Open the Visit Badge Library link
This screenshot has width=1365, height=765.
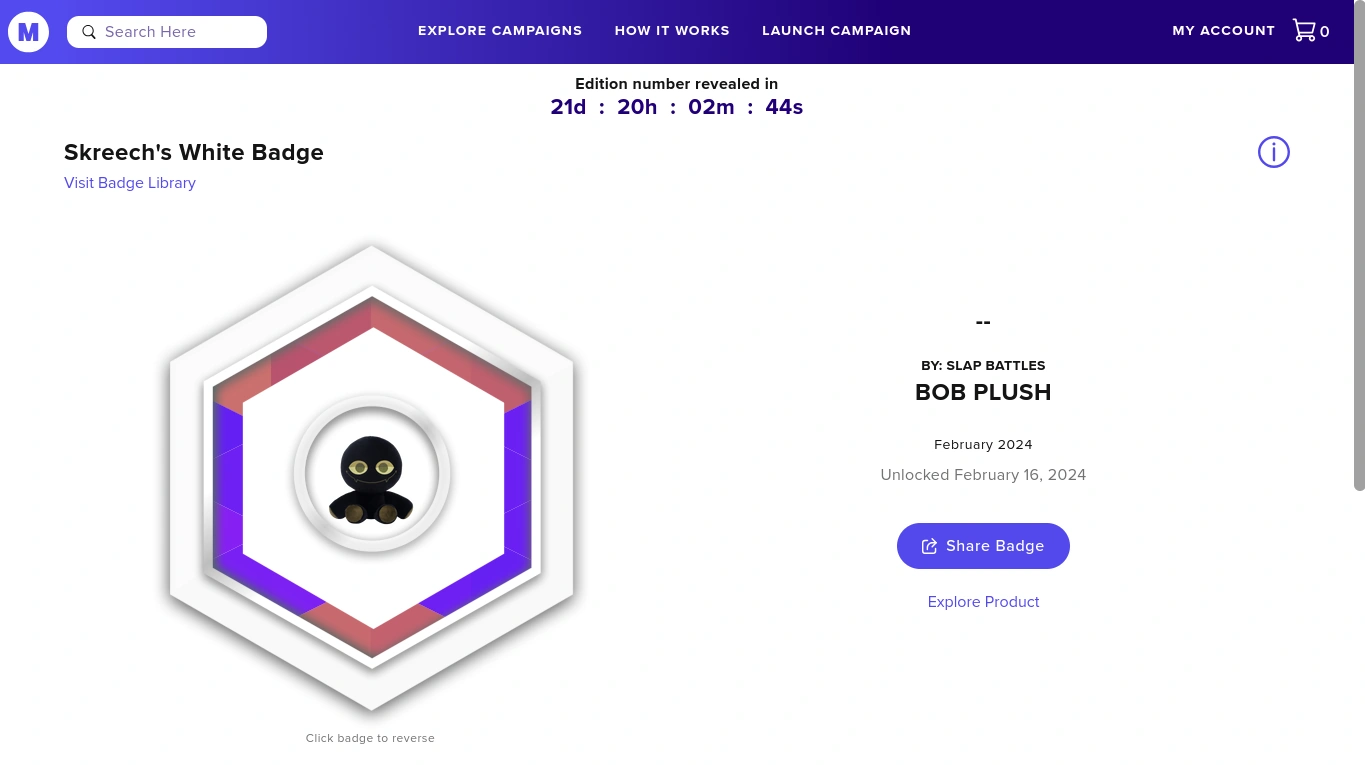click(130, 183)
